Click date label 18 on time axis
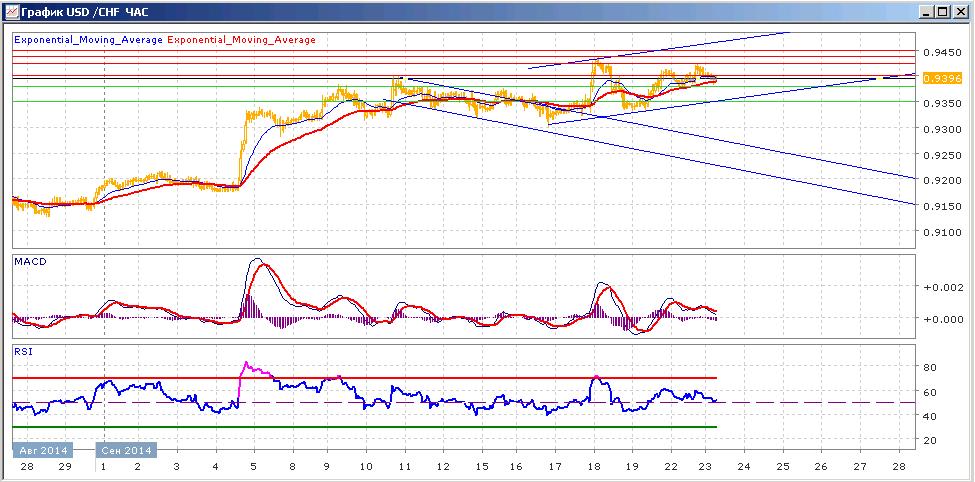 tap(594, 466)
